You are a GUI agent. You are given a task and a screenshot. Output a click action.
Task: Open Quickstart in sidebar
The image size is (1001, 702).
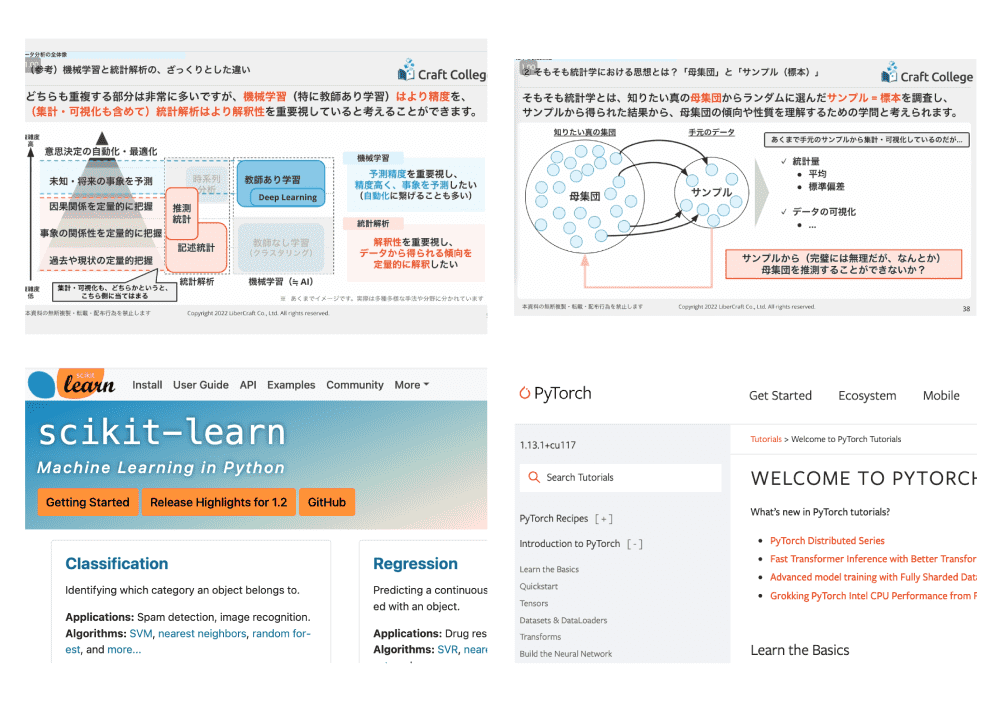click(x=539, y=586)
